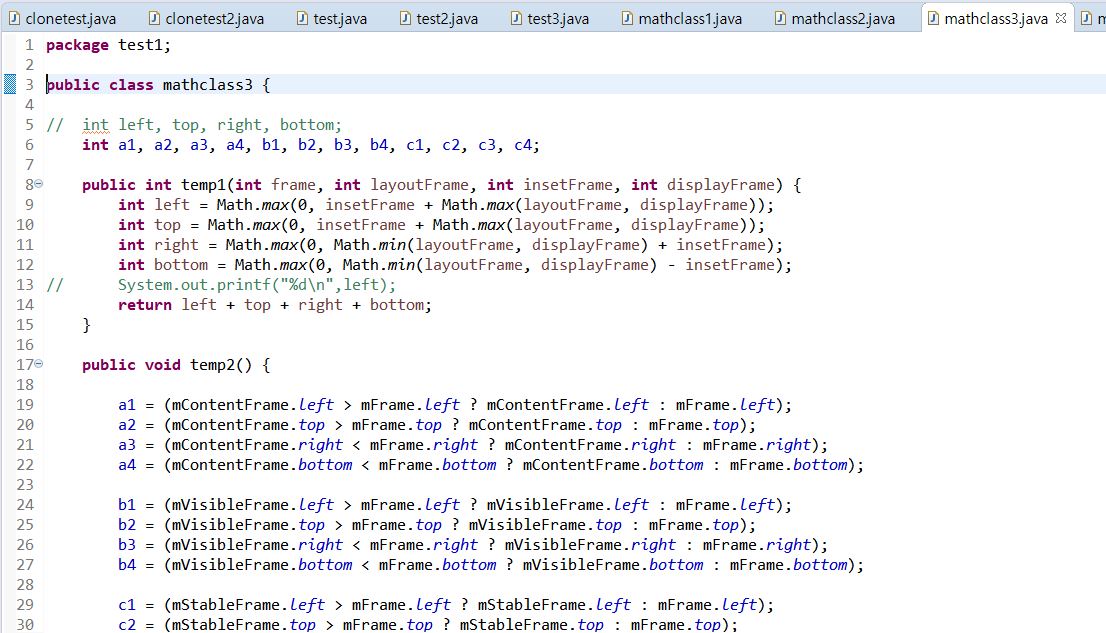Close the mathclass3.java tab
The height and width of the screenshot is (633, 1106).
click(x=1061, y=18)
